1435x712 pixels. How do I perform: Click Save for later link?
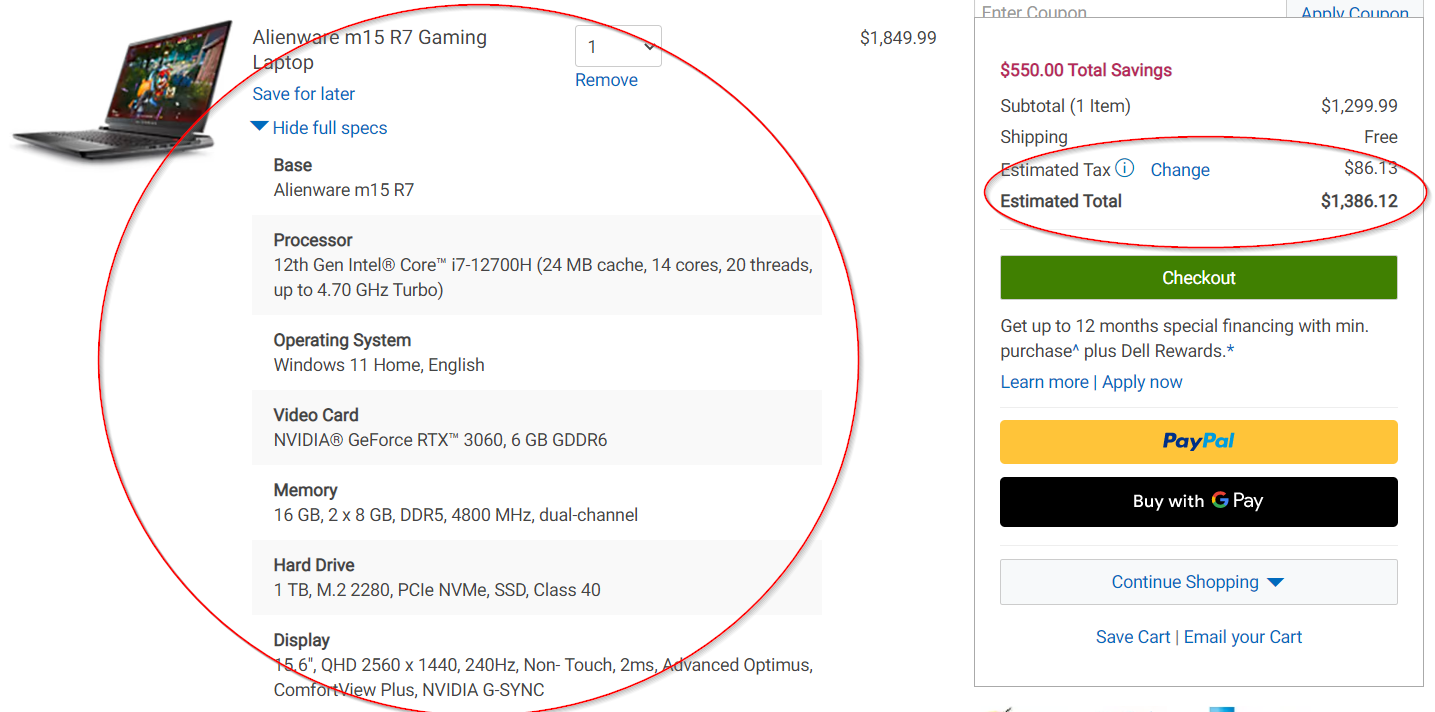(304, 94)
